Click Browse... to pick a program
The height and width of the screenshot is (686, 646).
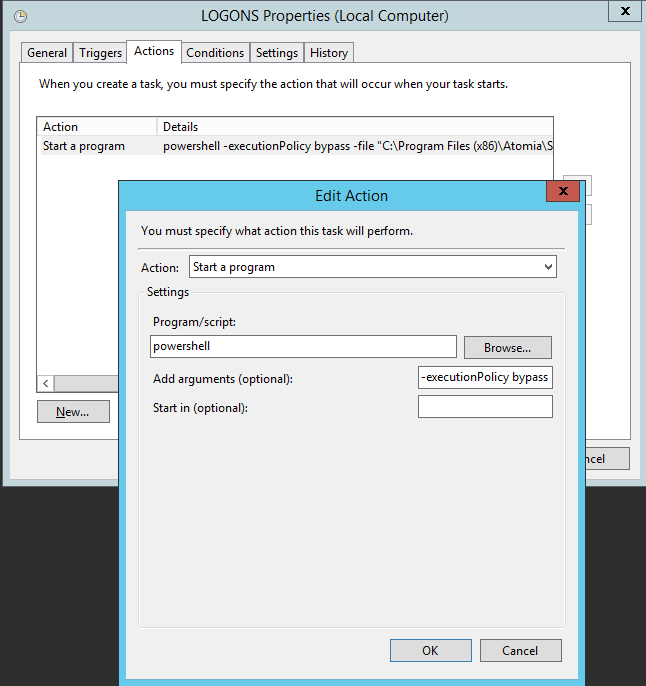507,347
